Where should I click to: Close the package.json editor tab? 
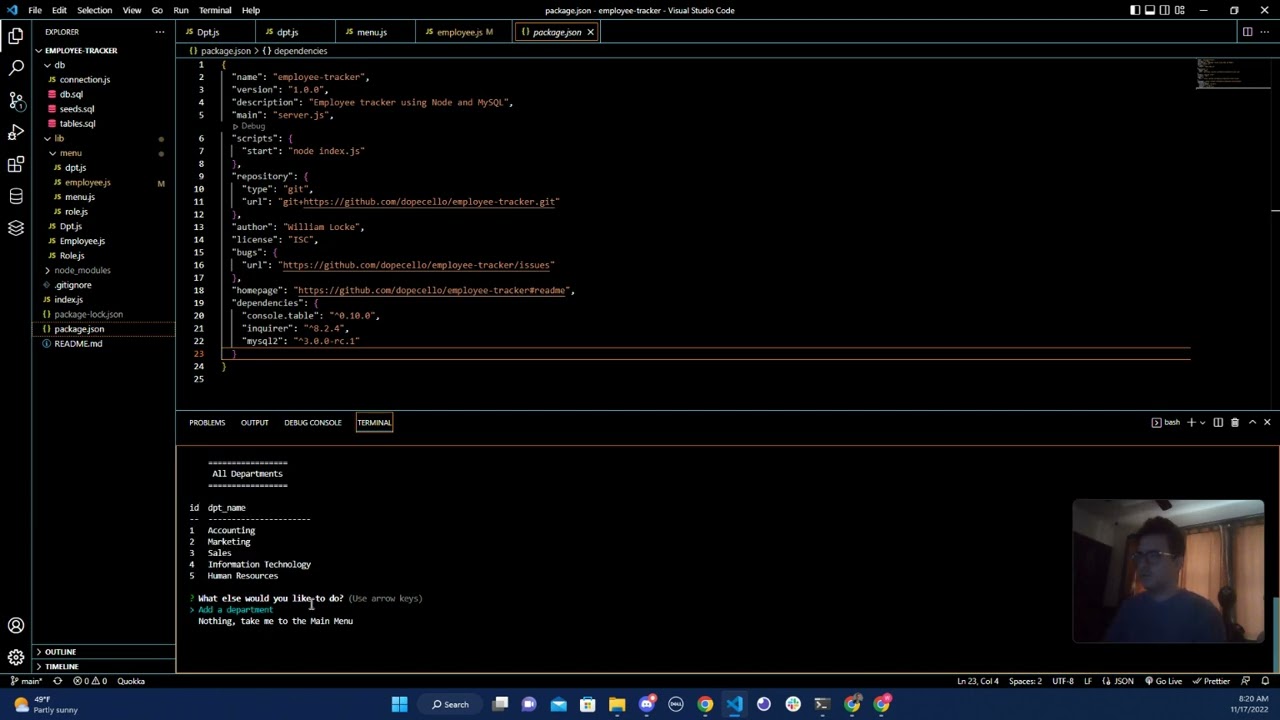point(590,32)
